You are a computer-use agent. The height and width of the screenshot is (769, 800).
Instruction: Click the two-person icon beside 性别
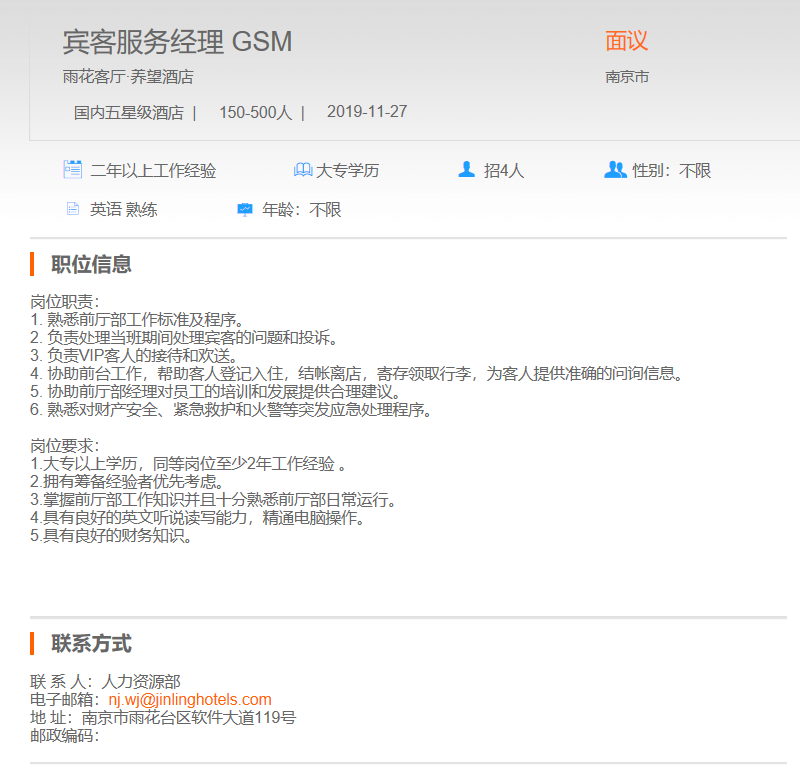click(615, 170)
